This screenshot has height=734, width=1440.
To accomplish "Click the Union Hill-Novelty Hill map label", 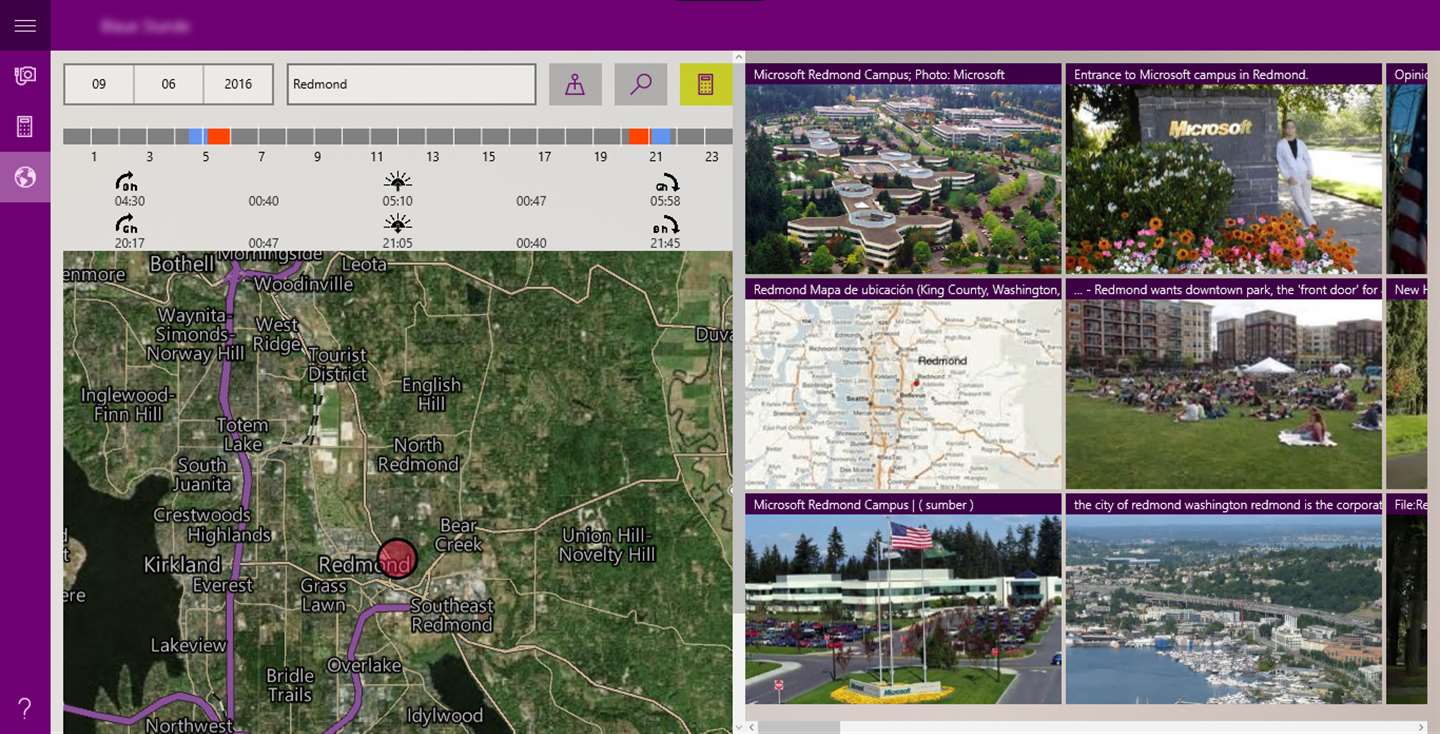I will coord(607,545).
